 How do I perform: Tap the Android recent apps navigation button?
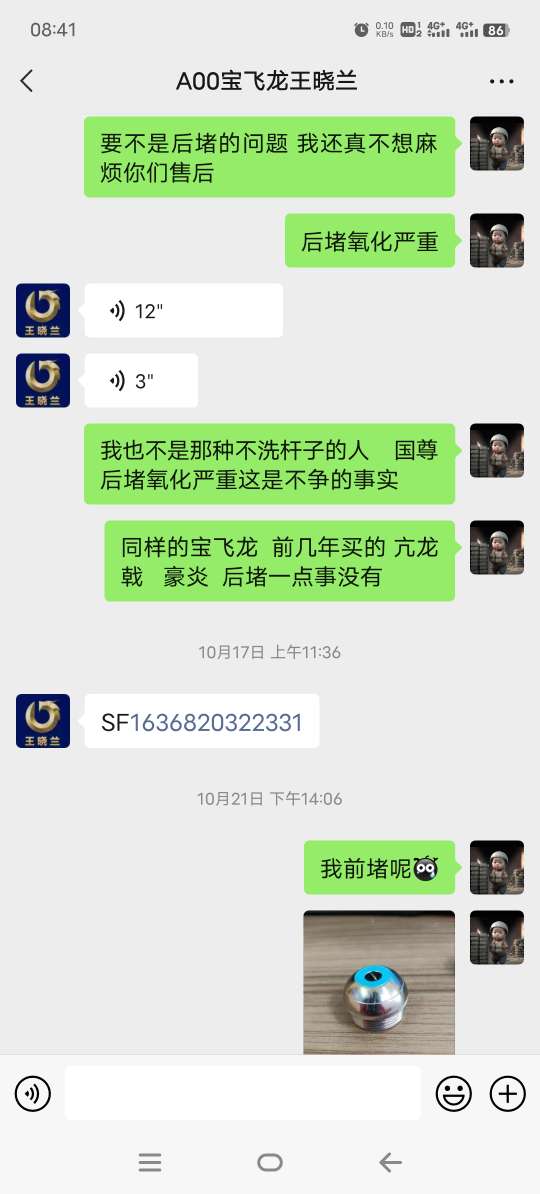click(150, 1162)
